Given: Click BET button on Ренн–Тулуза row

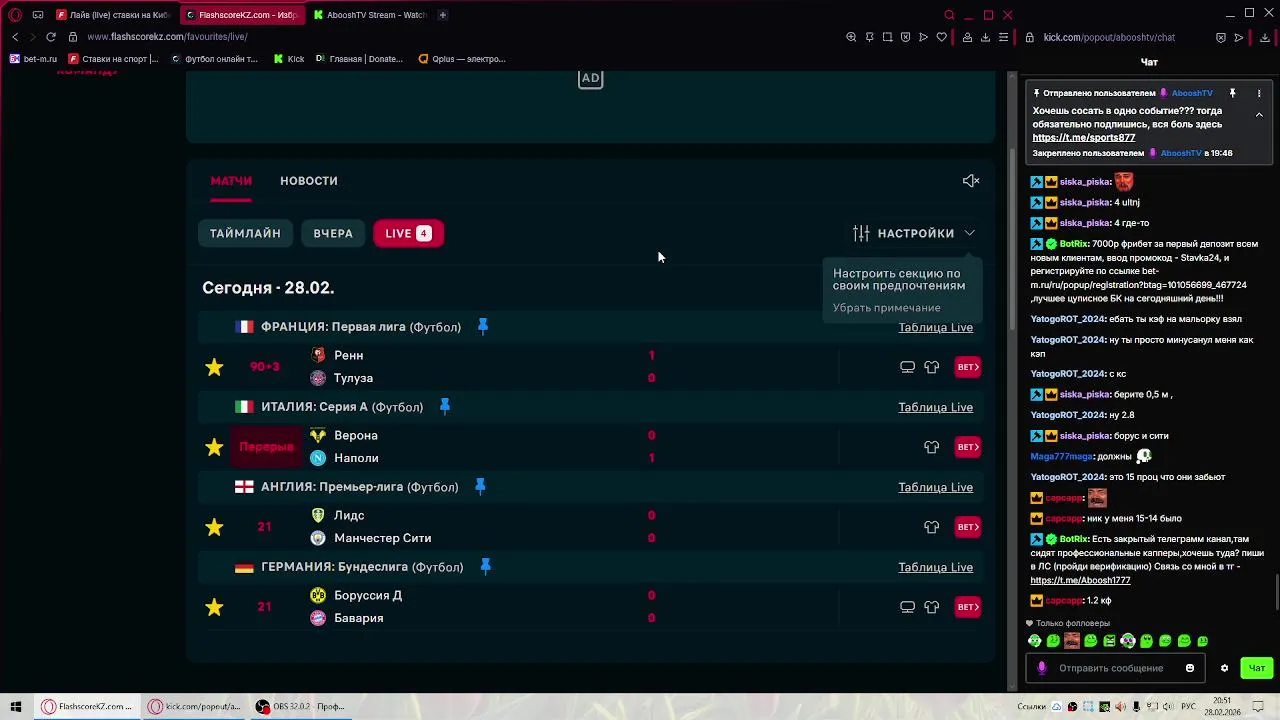Looking at the screenshot, I should [x=968, y=367].
